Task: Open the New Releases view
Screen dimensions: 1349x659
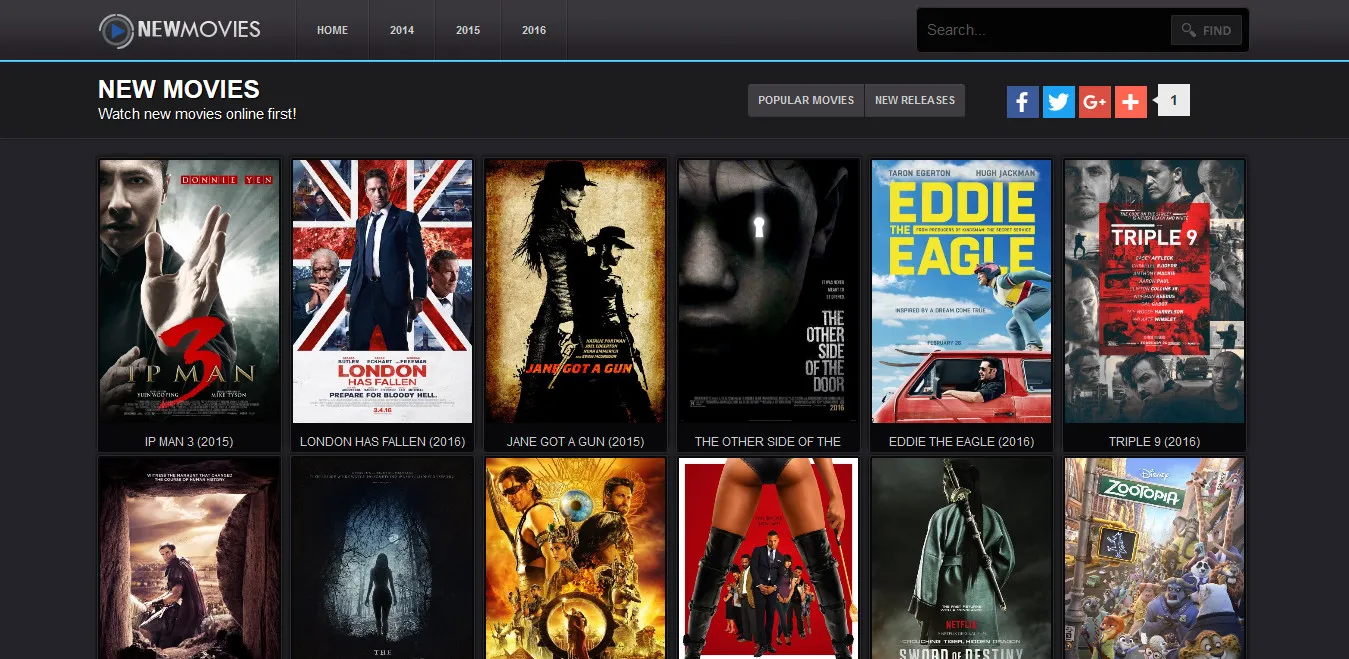Action: tap(915, 100)
